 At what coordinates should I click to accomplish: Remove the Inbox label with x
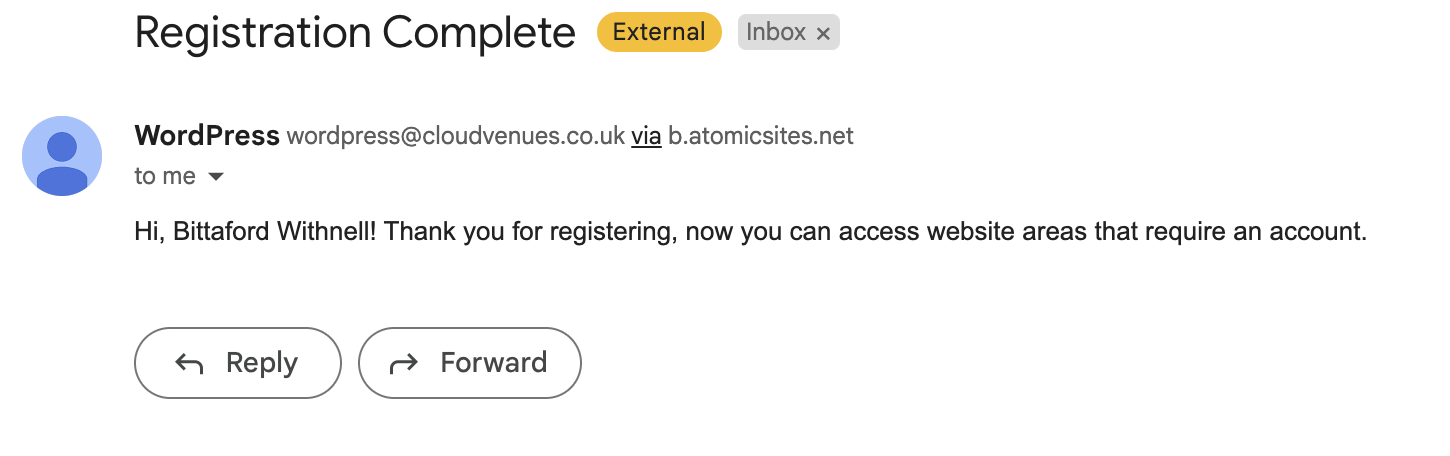coord(823,34)
